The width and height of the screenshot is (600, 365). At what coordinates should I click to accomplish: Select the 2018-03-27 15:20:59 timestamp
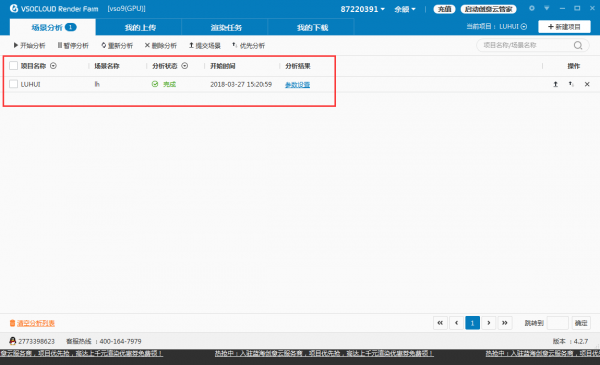click(241, 84)
